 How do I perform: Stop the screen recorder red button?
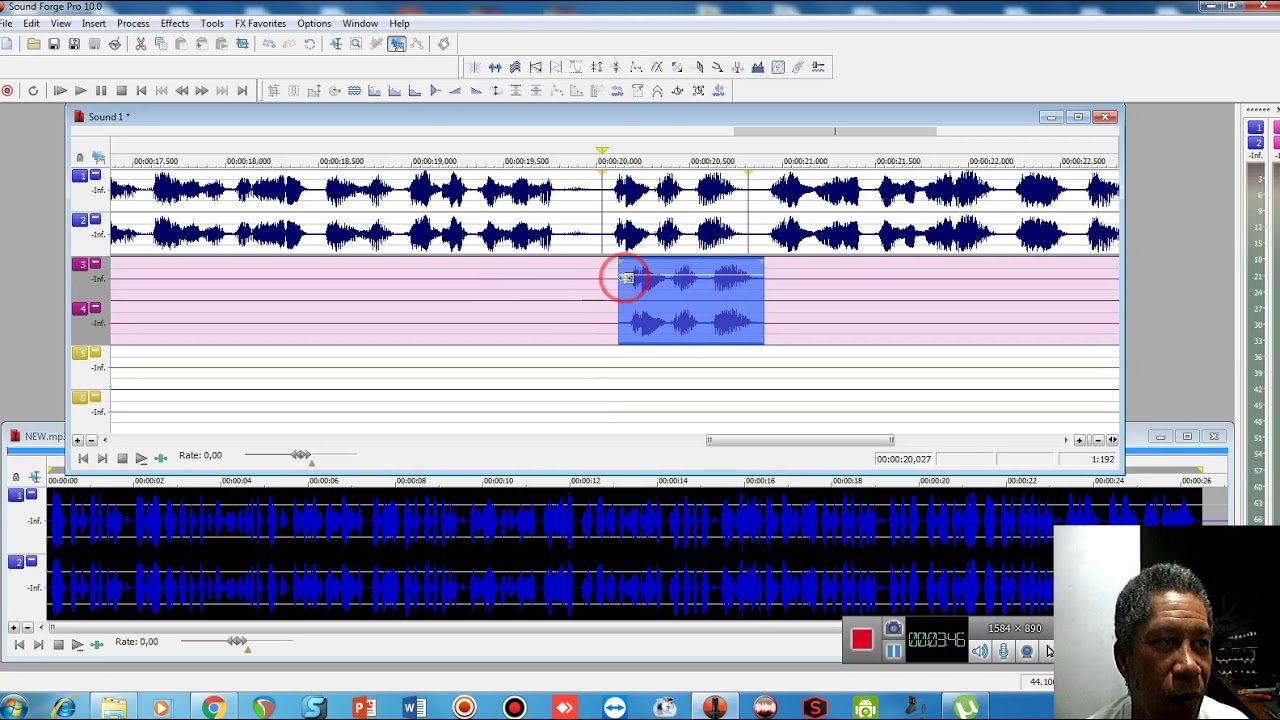pyautogui.click(x=862, y=639)
